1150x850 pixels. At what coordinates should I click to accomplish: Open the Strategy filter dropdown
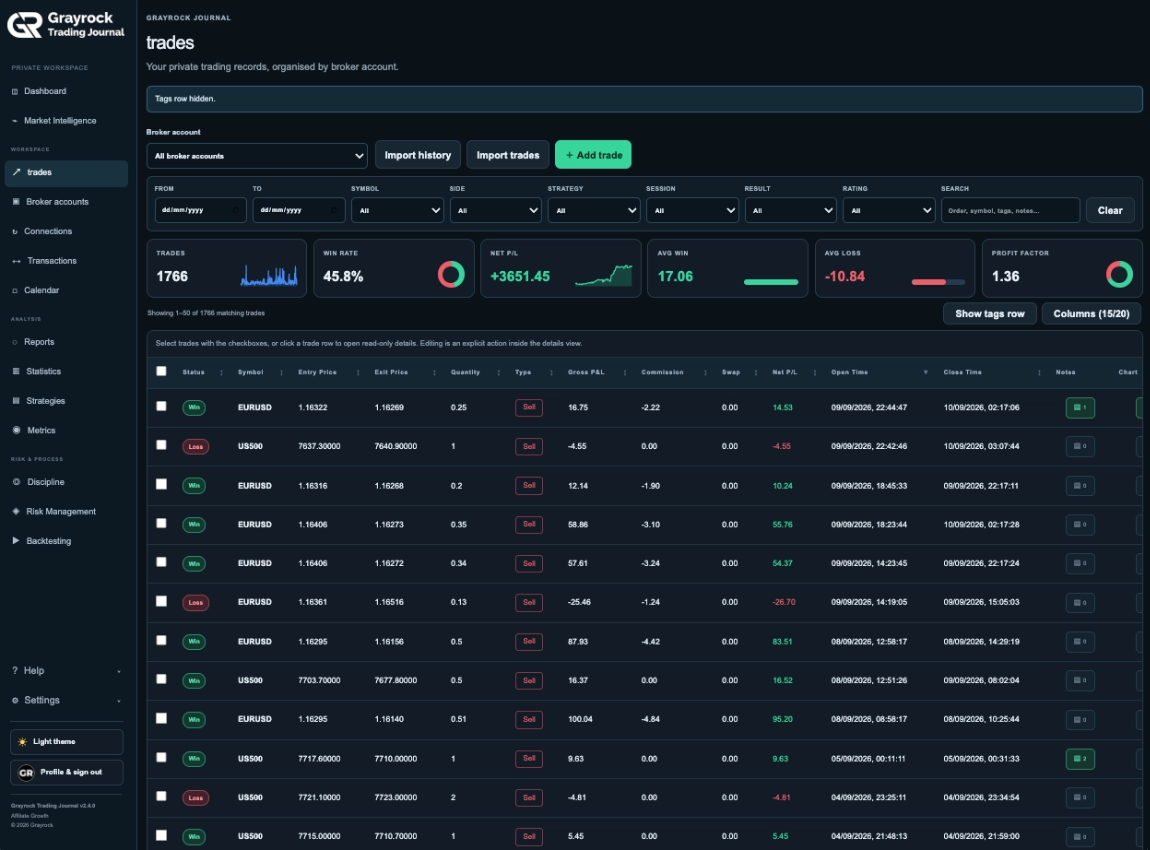pos(593,210)
